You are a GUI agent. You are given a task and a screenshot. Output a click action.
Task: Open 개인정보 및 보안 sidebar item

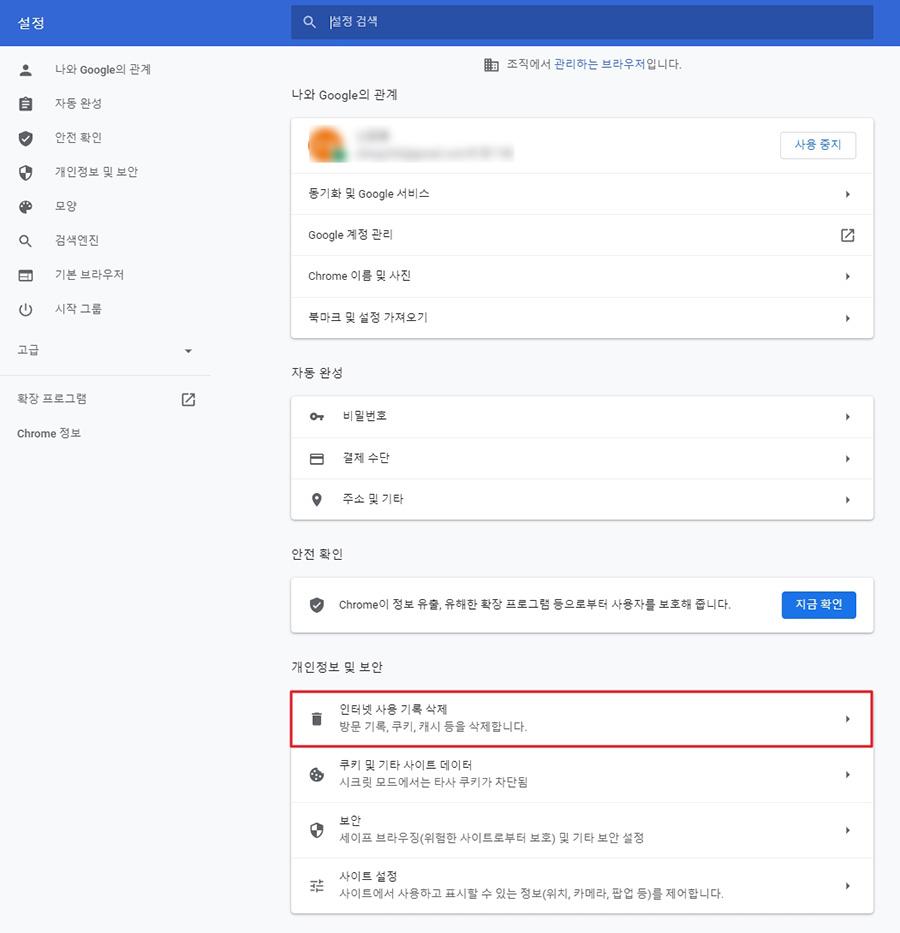pos(96,172)
